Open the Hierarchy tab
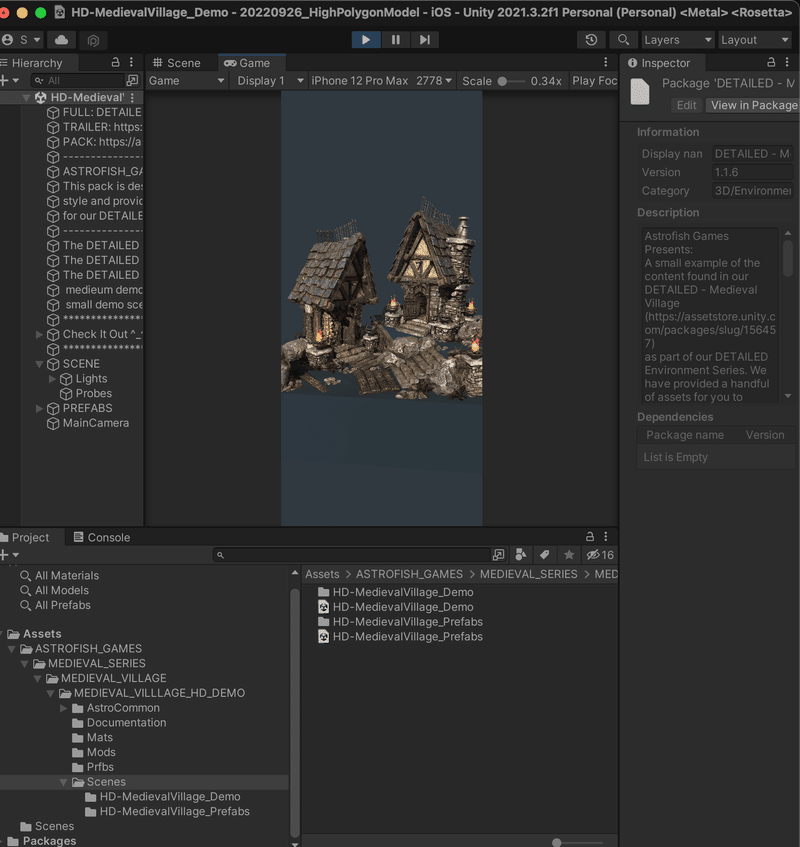 (x=36, y=63)
